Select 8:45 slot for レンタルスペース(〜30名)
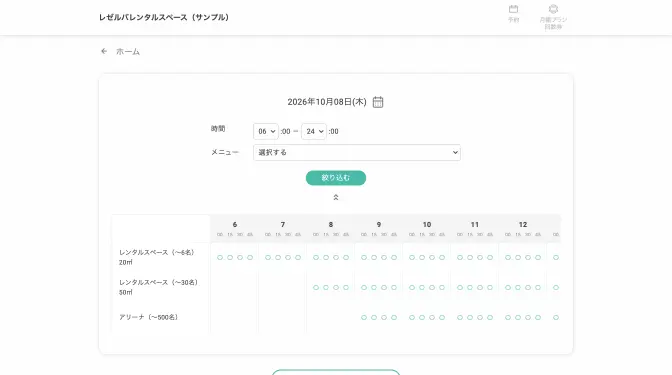Image resolution: width=672 pixels, height=375 pixels. (x=346, y=288)
